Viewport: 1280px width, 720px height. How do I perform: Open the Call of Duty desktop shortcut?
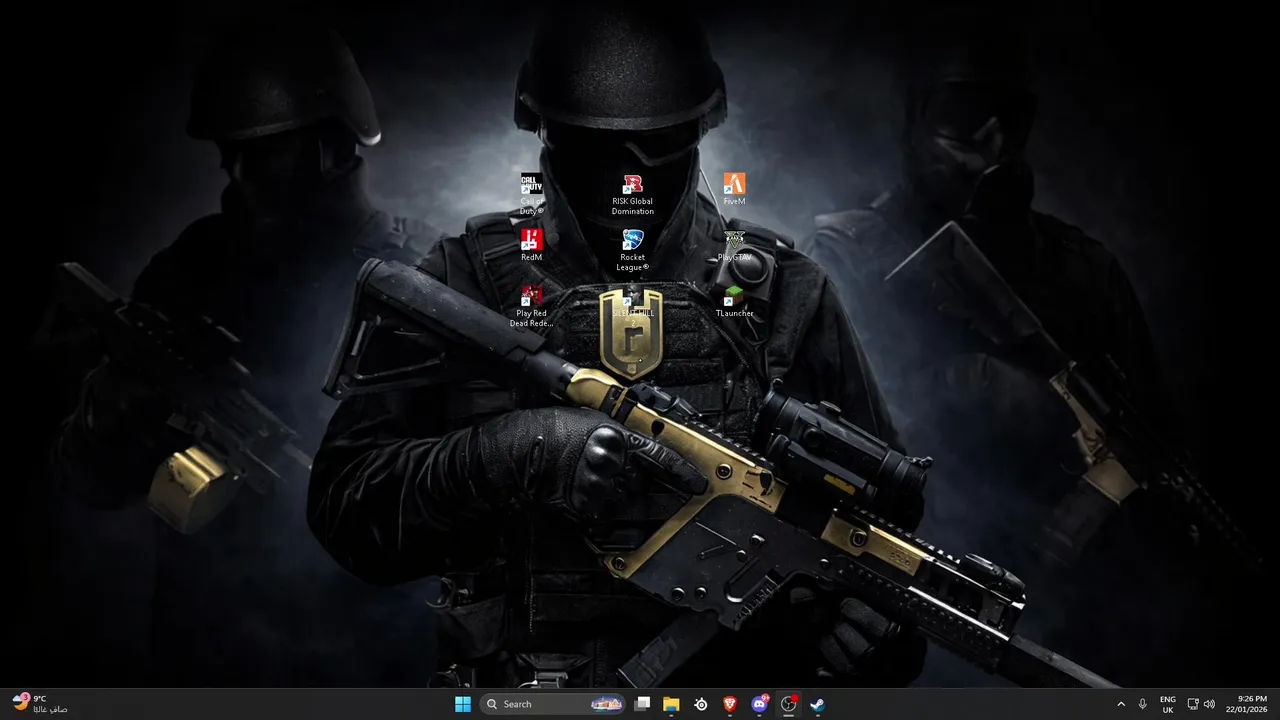coord(531,194)
